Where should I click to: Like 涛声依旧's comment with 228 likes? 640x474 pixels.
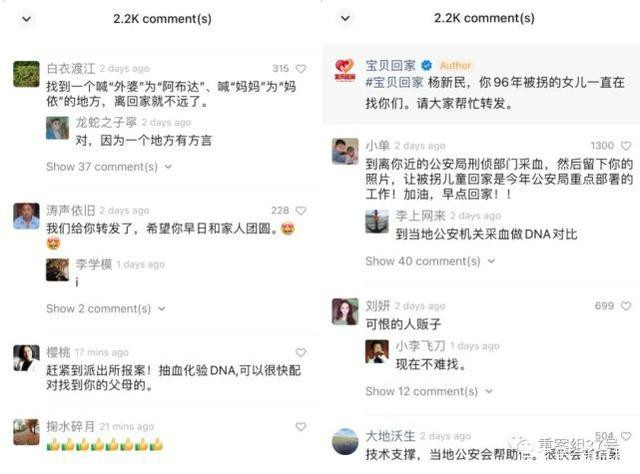tap(301, 211)
